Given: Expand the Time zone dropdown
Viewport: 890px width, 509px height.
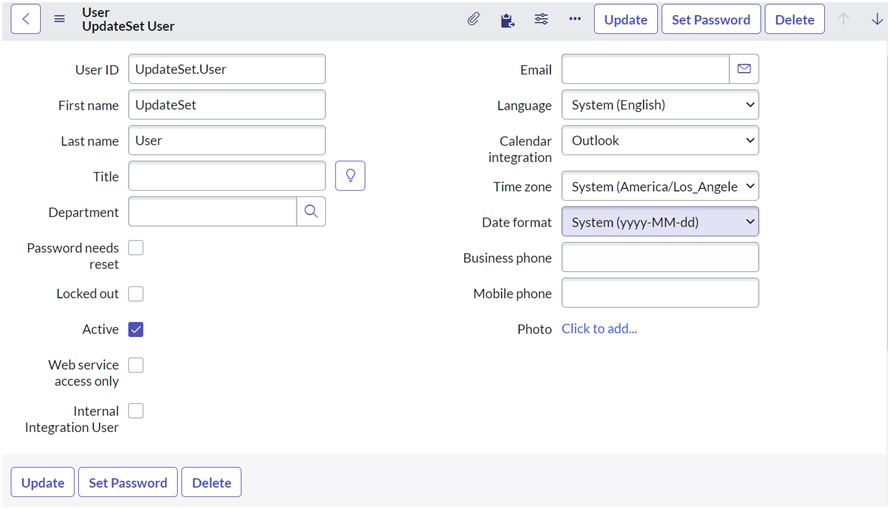Looking at the screenshot, I should point(660,187).
